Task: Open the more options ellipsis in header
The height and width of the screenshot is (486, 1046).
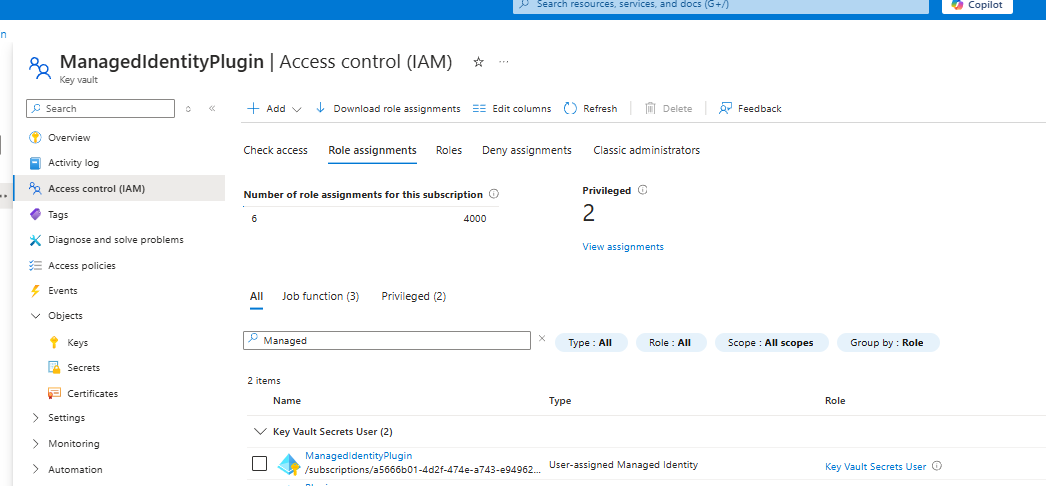Action: [504, 62]
